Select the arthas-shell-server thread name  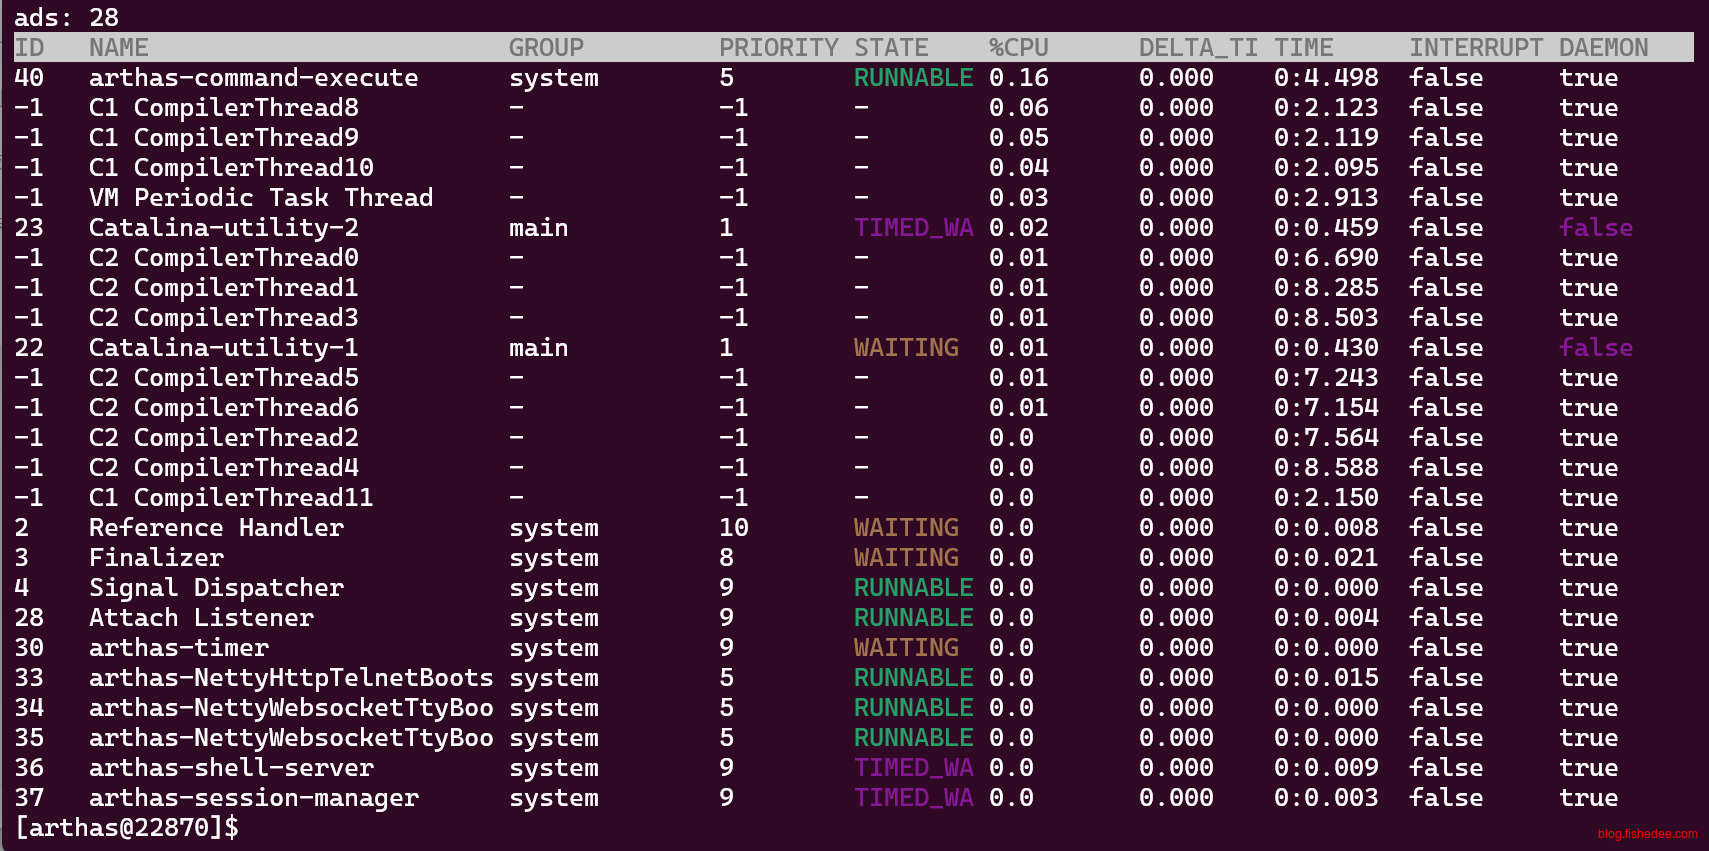click(x=231, y=768)
